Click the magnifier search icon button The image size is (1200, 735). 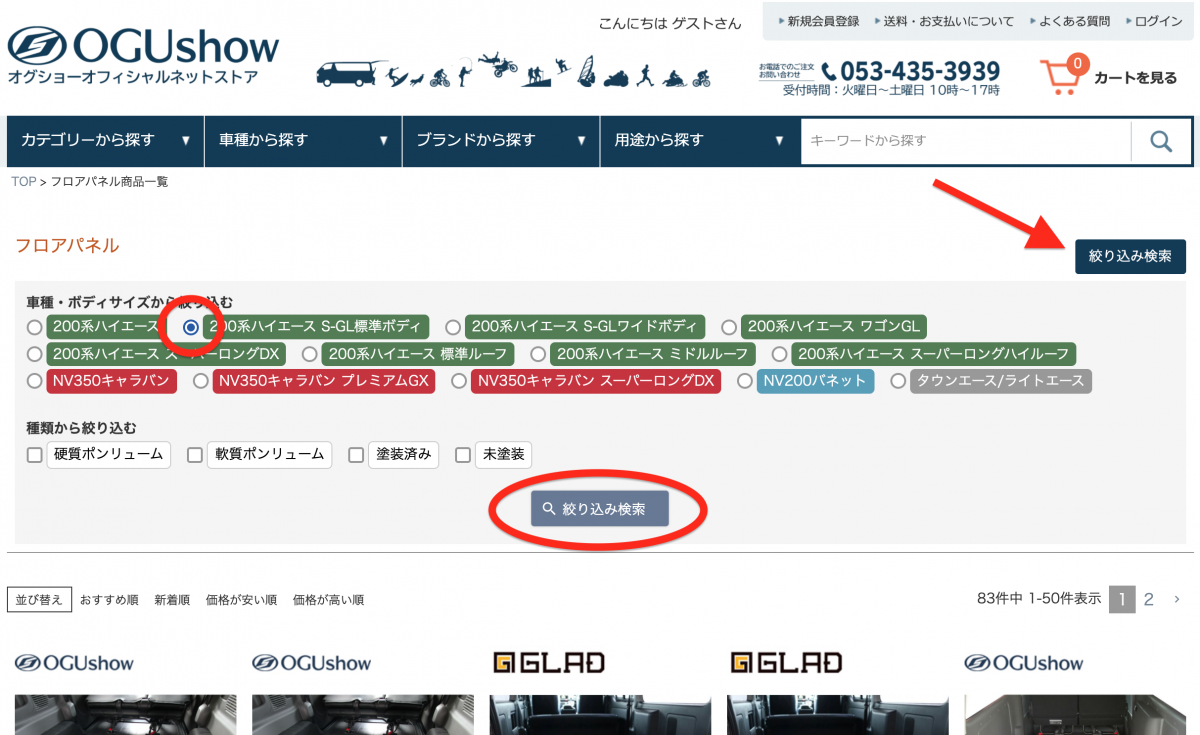tap(1161, 141)
